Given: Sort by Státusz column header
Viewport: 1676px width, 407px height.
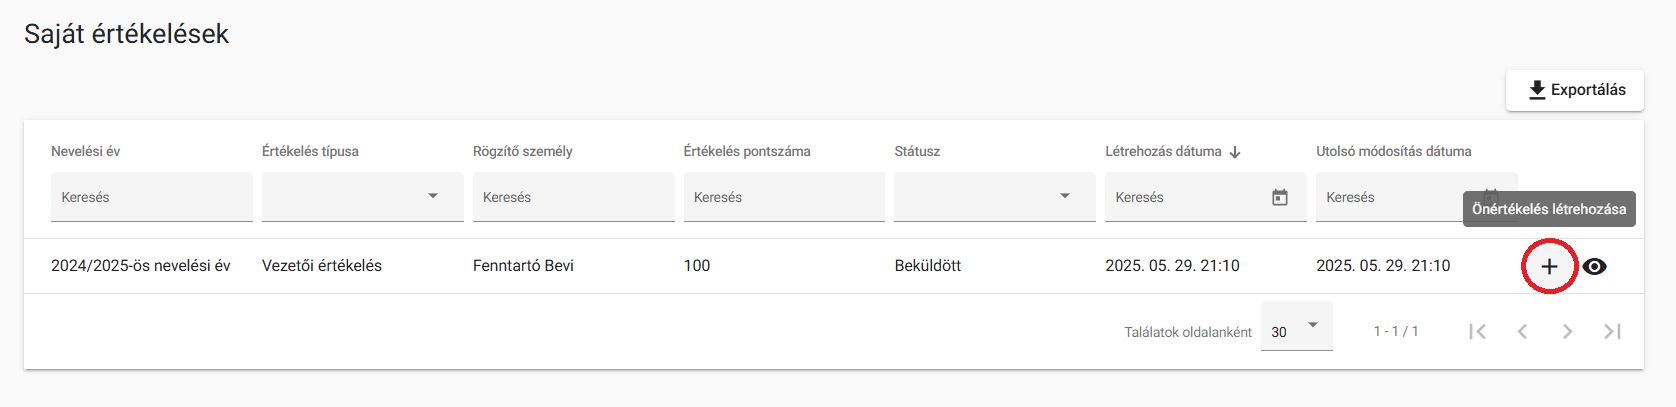Looking at the screenshot, I should coord(917,151).
